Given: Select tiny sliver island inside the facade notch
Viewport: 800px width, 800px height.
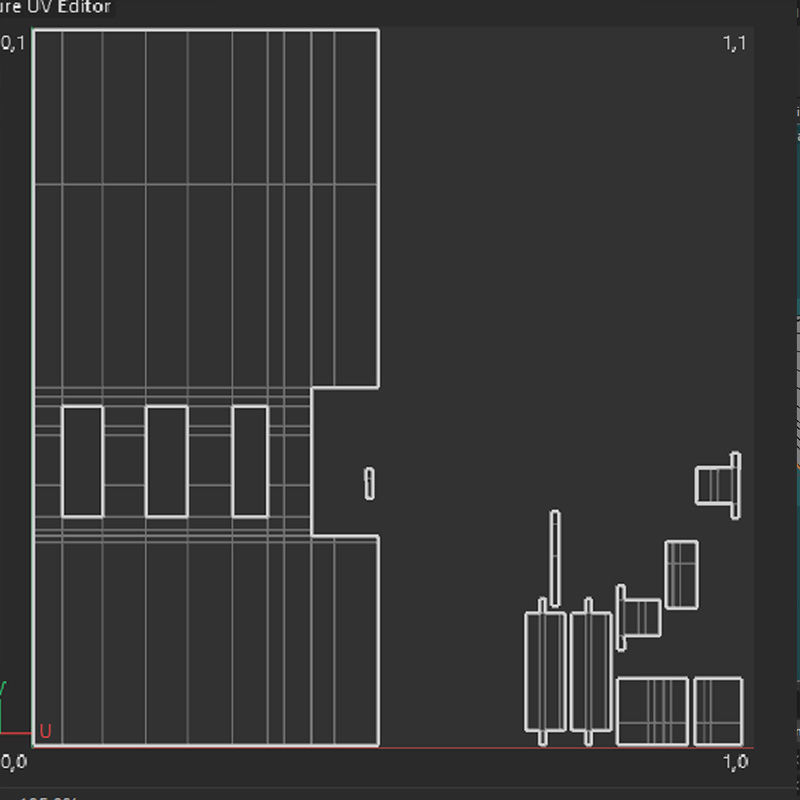Looking at the screenshot, I should pos(369,484).
